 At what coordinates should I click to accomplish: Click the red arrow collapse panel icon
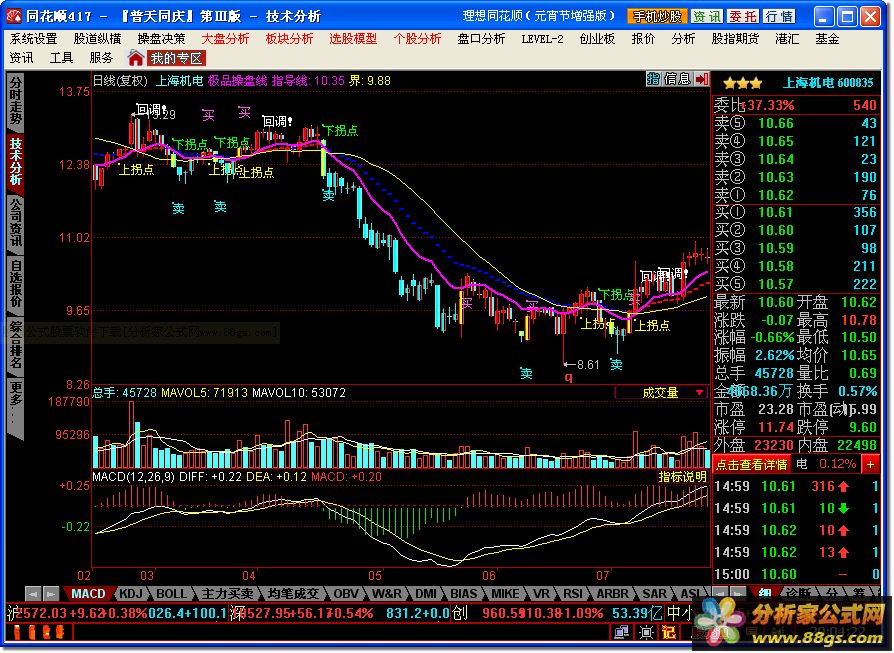tap(702, 79)
